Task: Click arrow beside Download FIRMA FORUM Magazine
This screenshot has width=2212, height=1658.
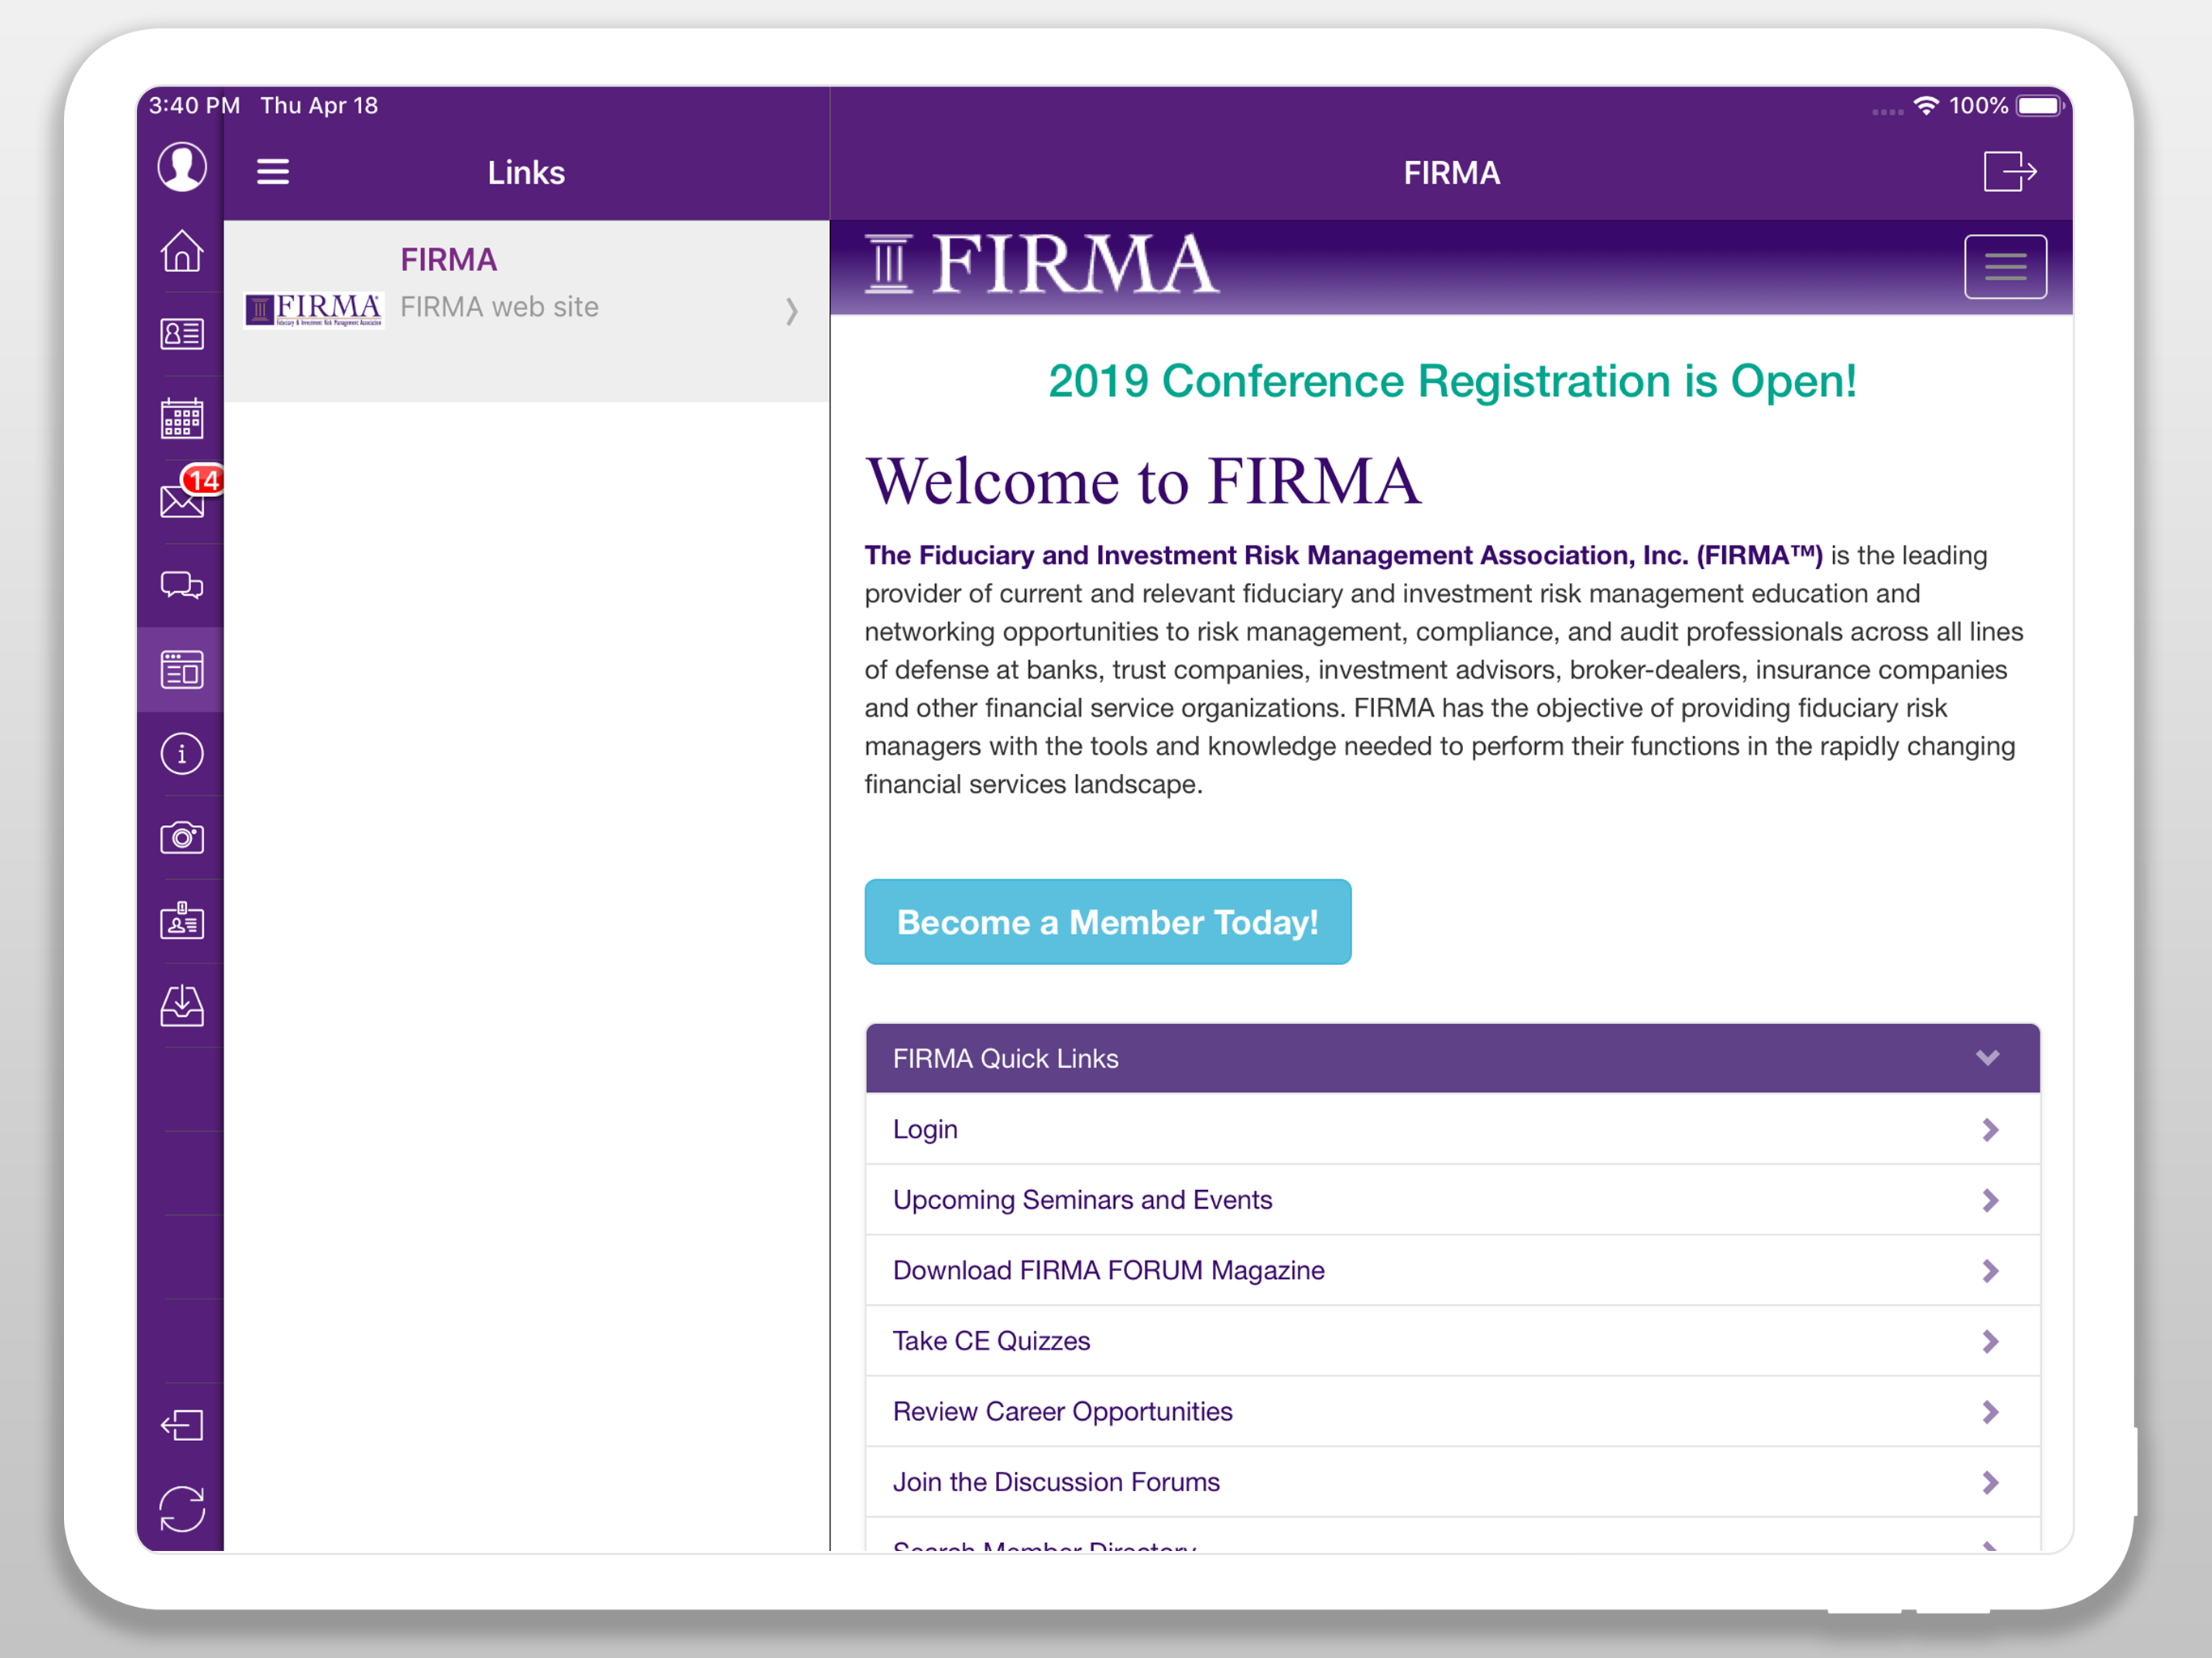Action: [x=1990, y=1271]
